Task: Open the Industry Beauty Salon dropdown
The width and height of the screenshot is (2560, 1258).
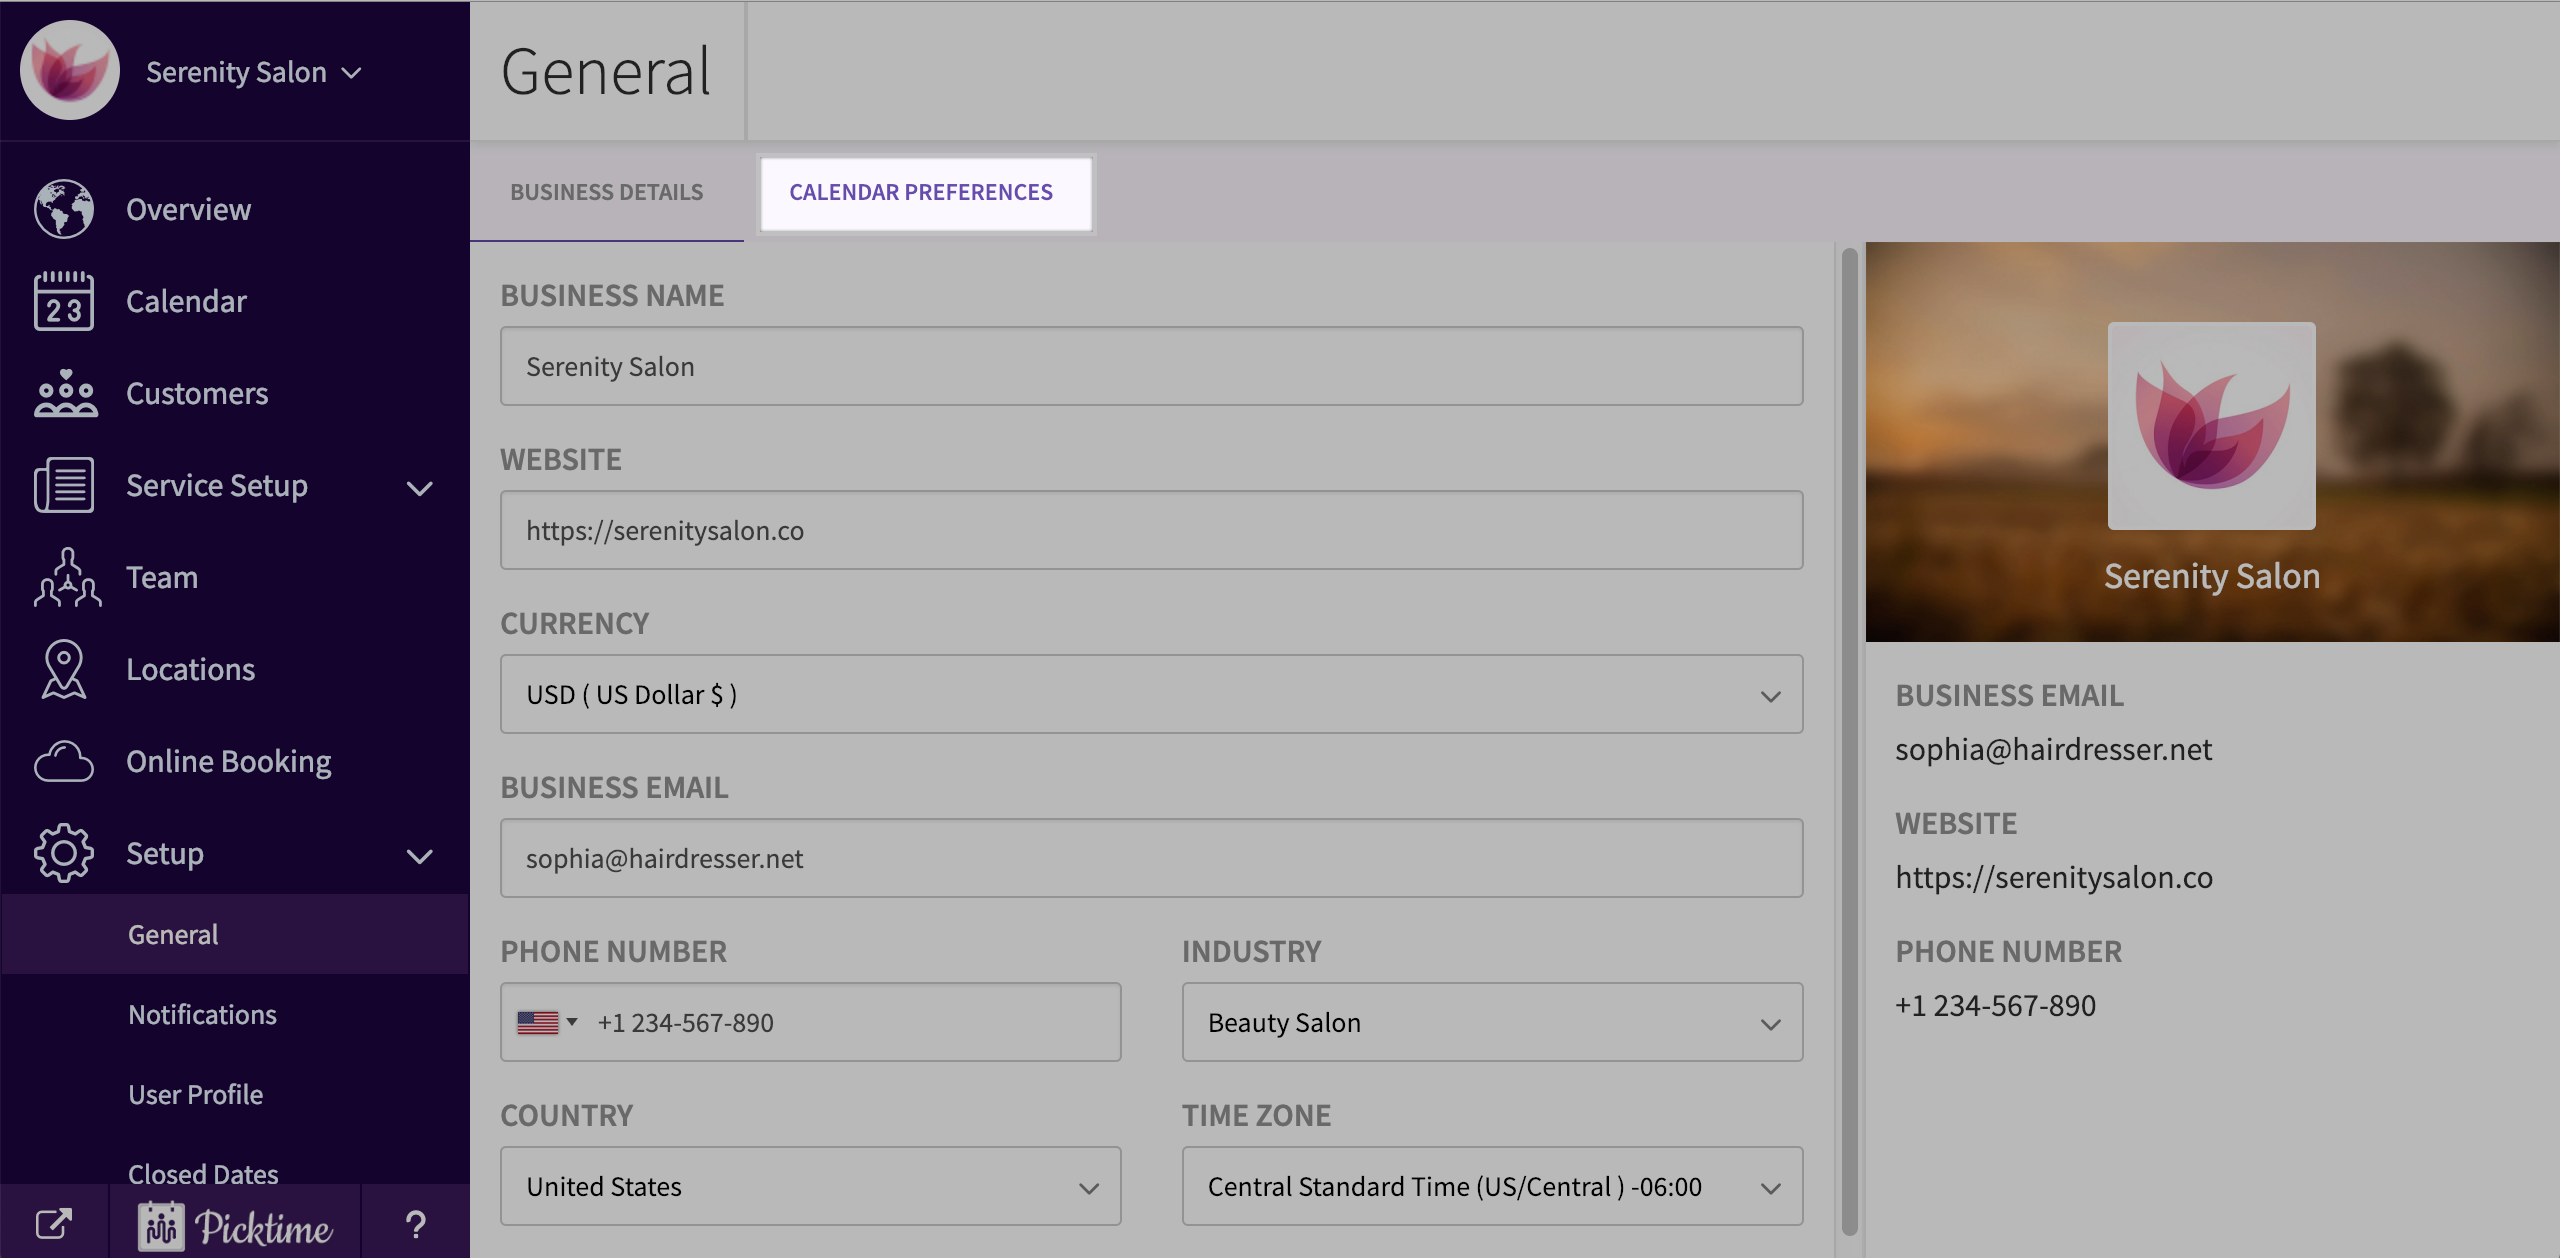Action: pos(1491,1022)
